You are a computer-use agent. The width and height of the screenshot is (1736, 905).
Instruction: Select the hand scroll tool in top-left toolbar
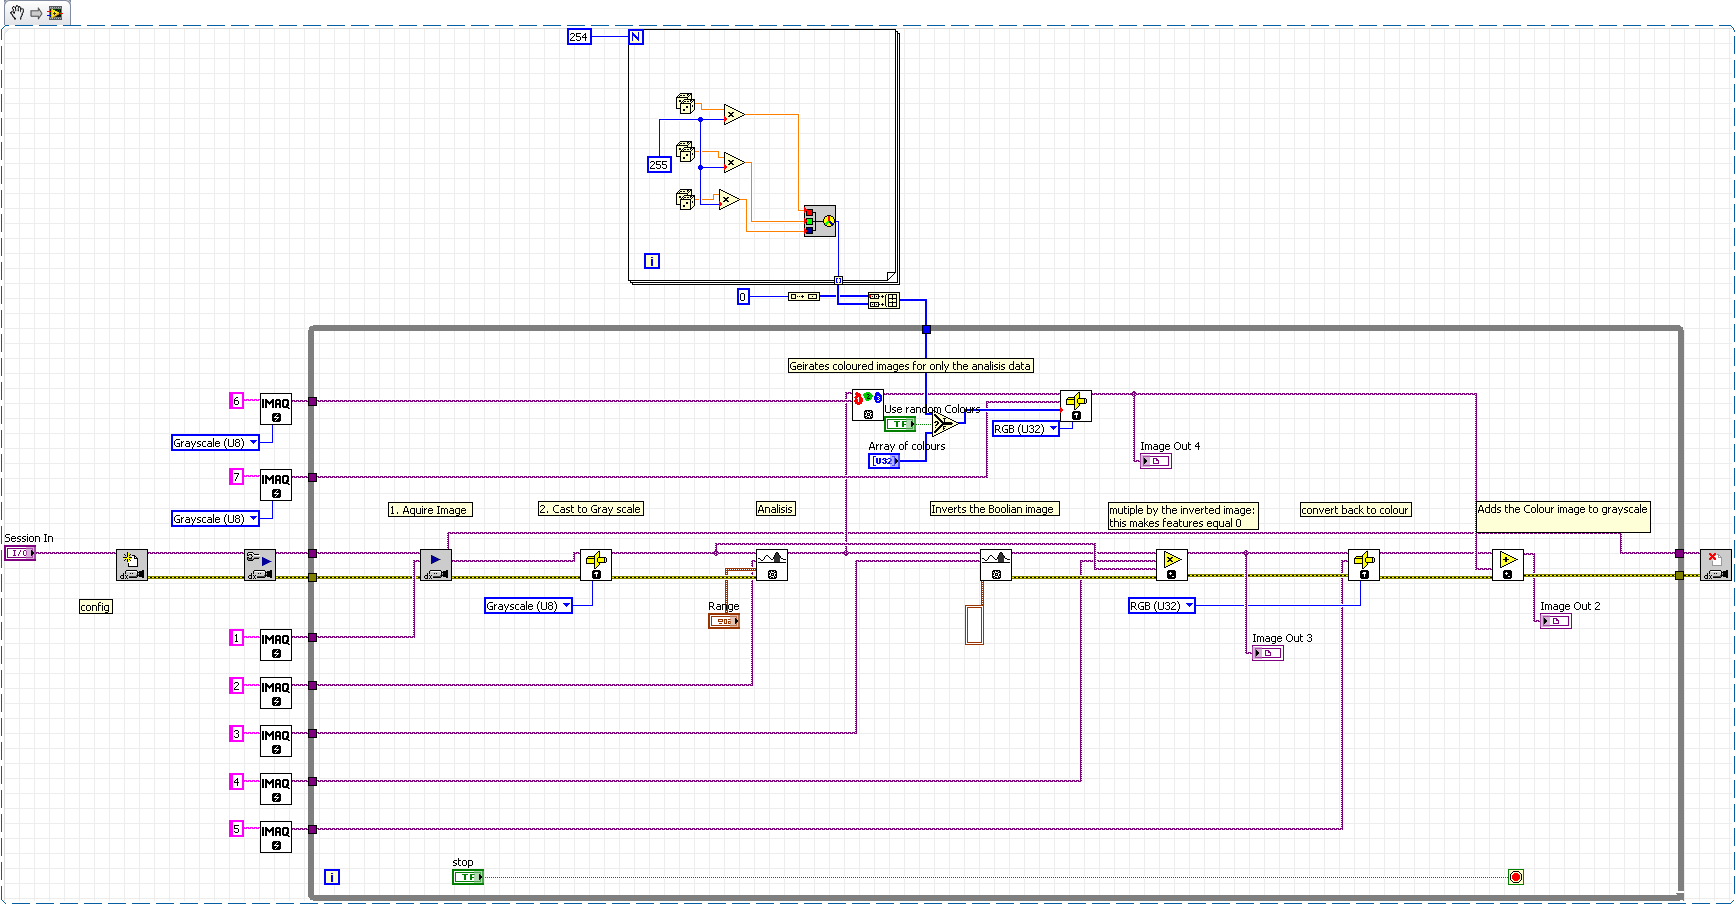click(17, 13)
